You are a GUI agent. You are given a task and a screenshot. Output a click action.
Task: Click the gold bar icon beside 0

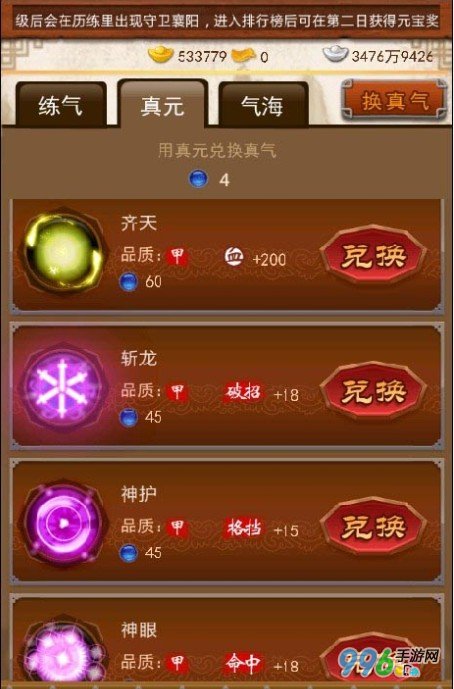[x=243, y=56]
